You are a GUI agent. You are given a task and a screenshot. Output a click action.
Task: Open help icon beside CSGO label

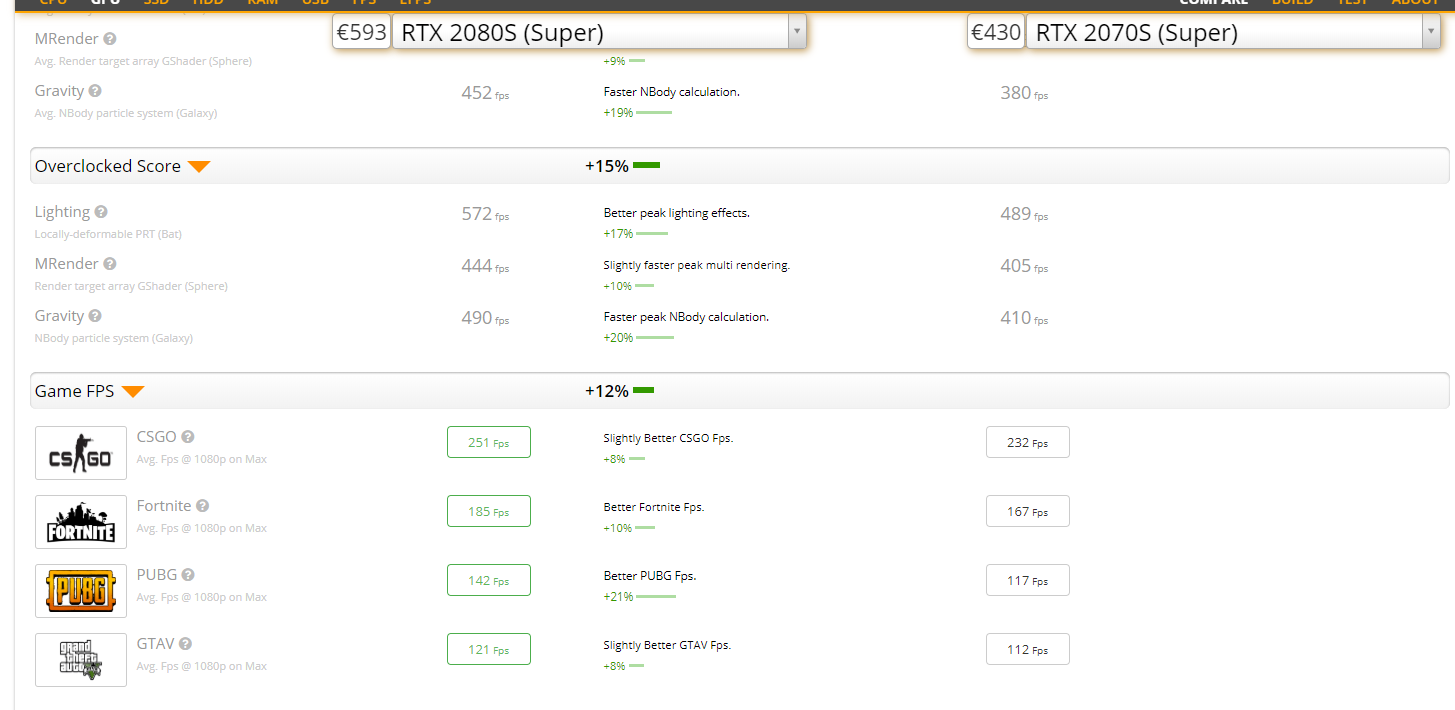188,437
